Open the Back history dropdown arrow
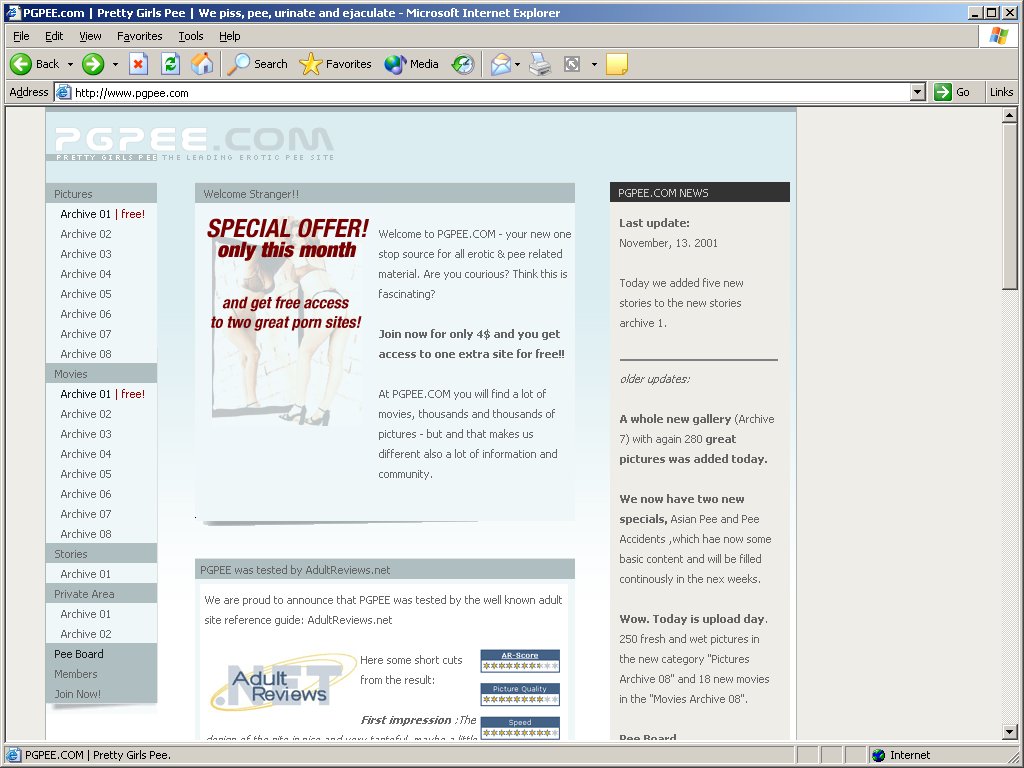Viewport: 1024px width, 768px height. tap(70, 64)
